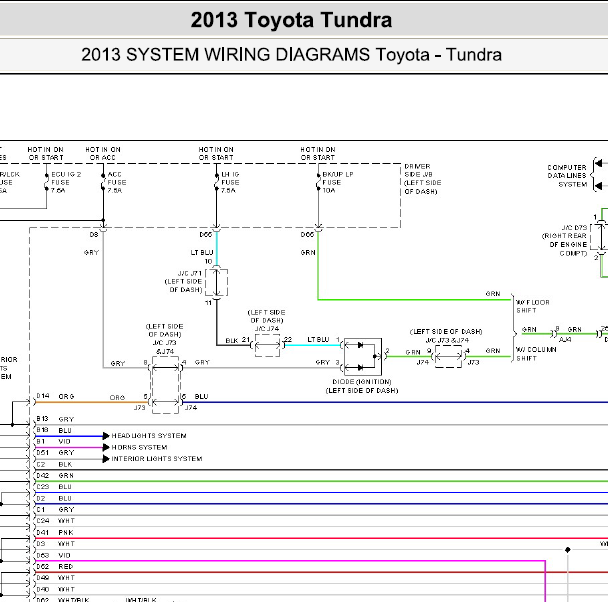This screenshot has width=608, height=602.
Task: Click the 'D40 WHT' pin label
Action: (55, 590)
